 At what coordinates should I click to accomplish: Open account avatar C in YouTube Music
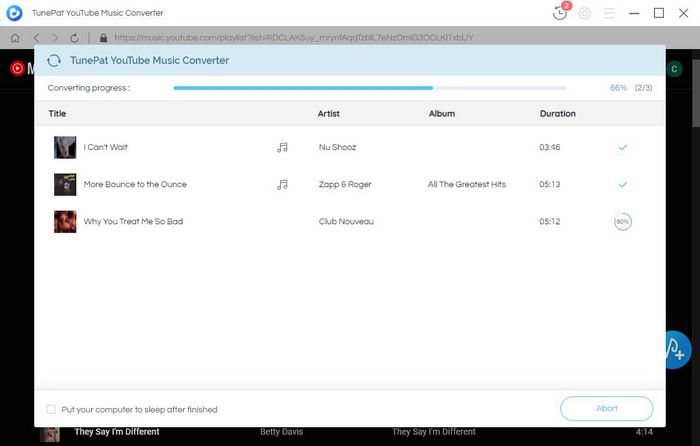click(x=674, y=69)
